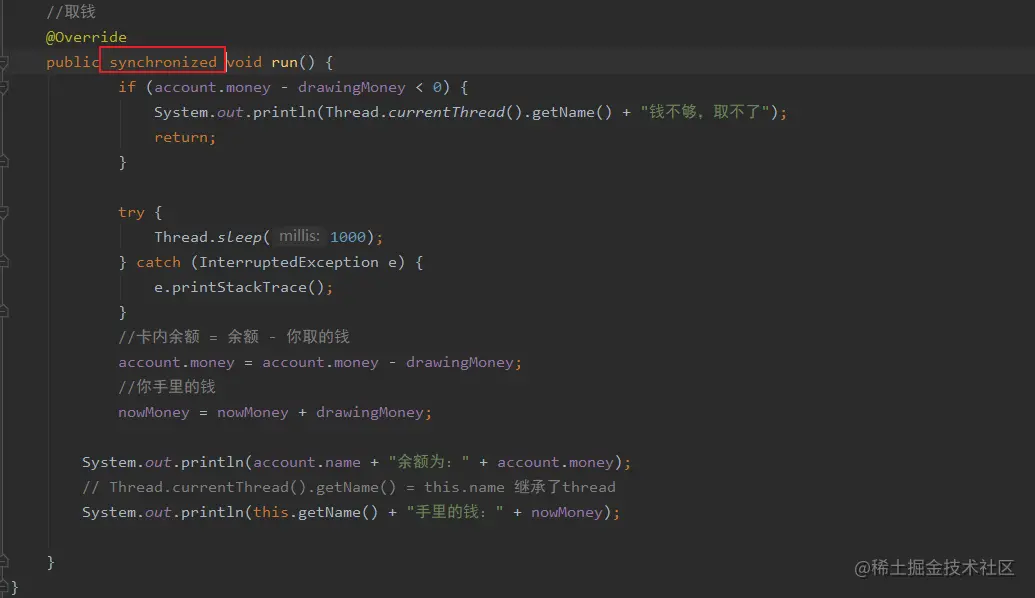Click the sleep method call
Image resolution: width=1035 pixels, height=598 pixels.
click(x=240, y=237)
